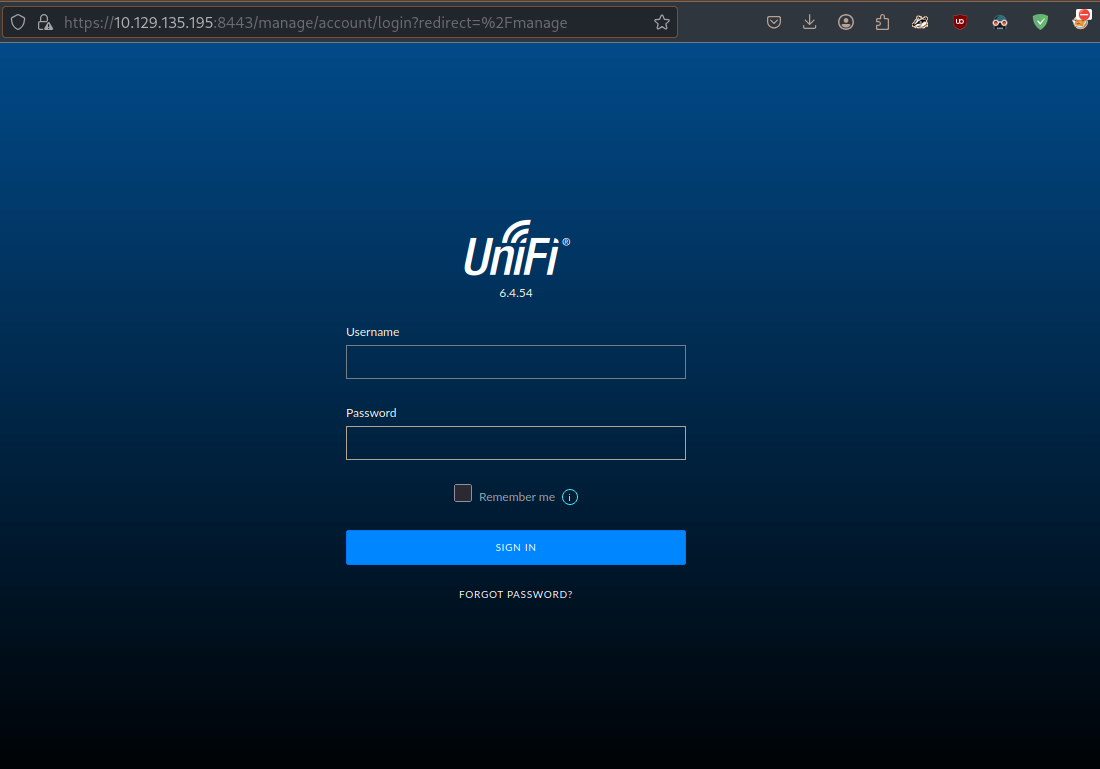
Task: Open the FORGOT PASSWORD? link
Action: pyautogui.click(x=516, y=595)
